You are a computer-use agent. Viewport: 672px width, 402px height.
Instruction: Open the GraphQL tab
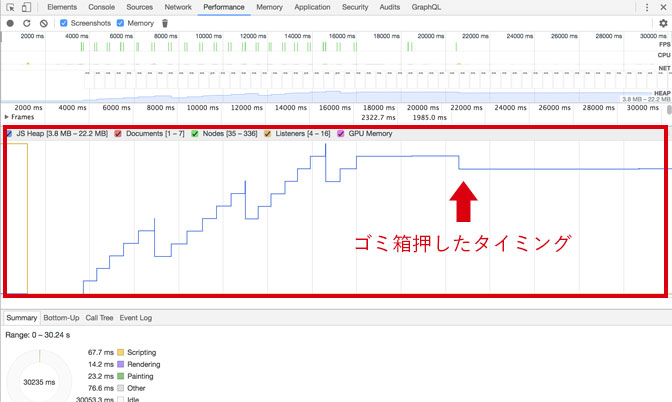pos(426,7)
